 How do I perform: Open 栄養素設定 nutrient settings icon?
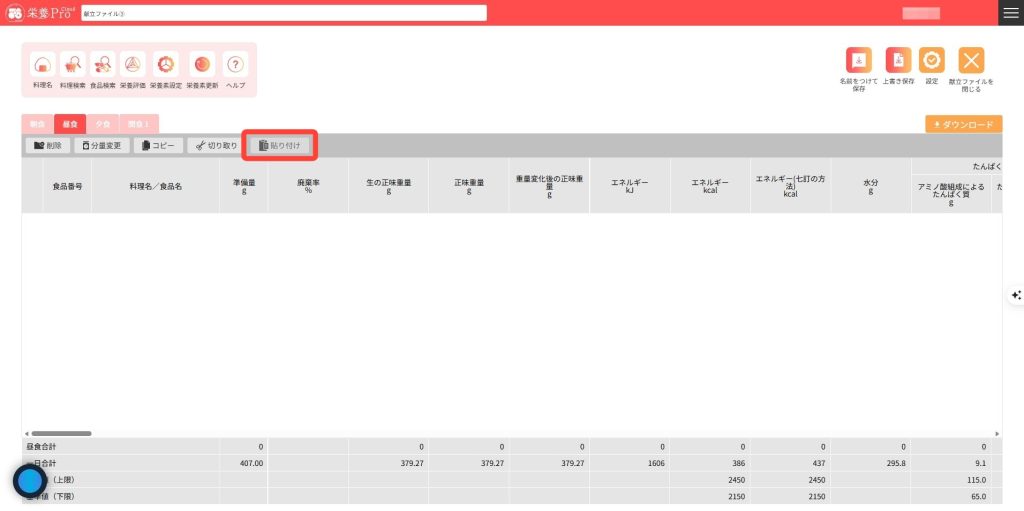click(166, 65)
